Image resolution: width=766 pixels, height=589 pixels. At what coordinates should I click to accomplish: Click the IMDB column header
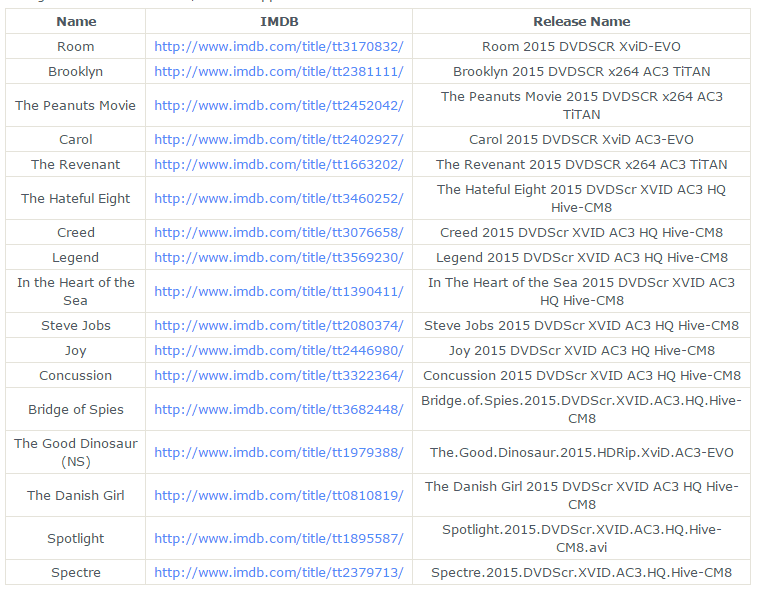click(279, 21)
